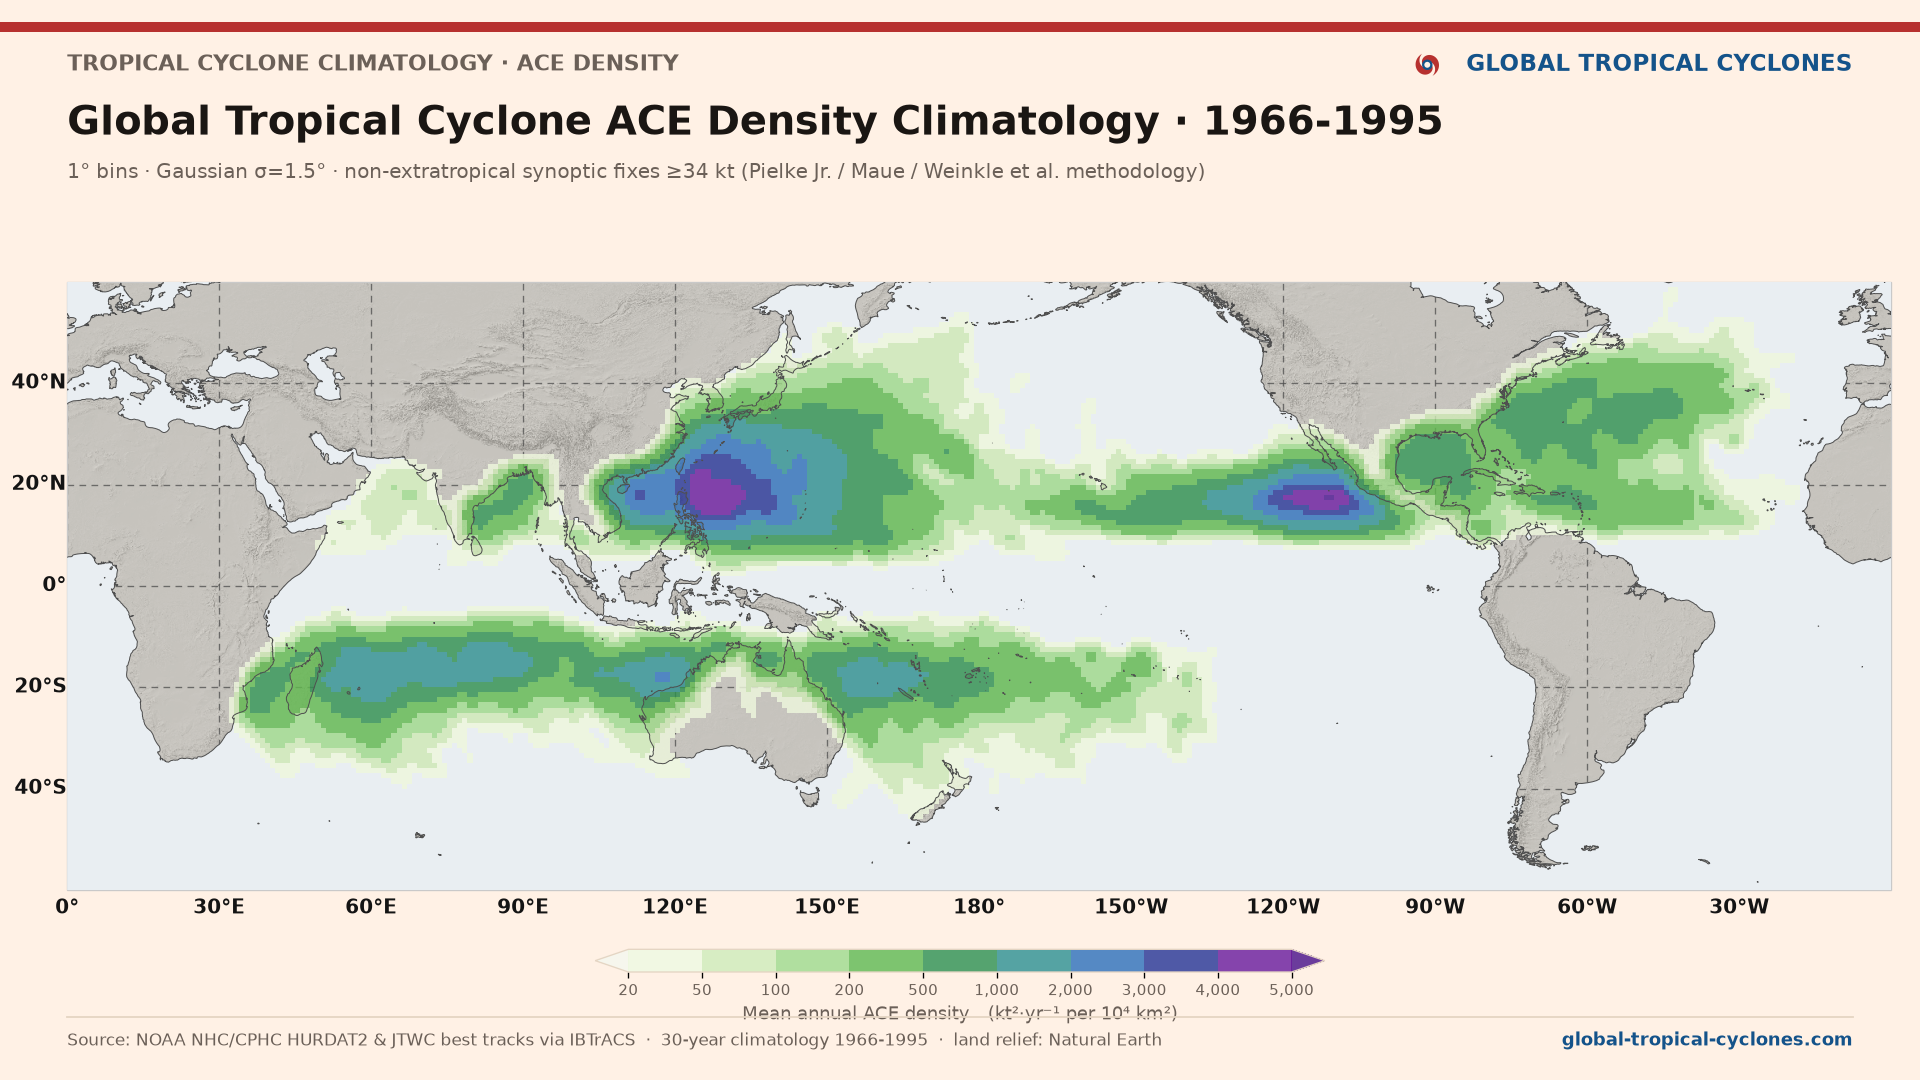The image size is (1920, 1080).
Task: Click the colorbar tick label 5,000
Action: click(x=1291, y=990)
